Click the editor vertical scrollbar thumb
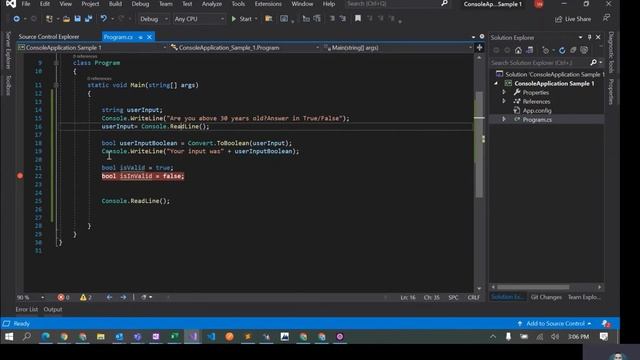640x360 pixels. tap(479, 144)
